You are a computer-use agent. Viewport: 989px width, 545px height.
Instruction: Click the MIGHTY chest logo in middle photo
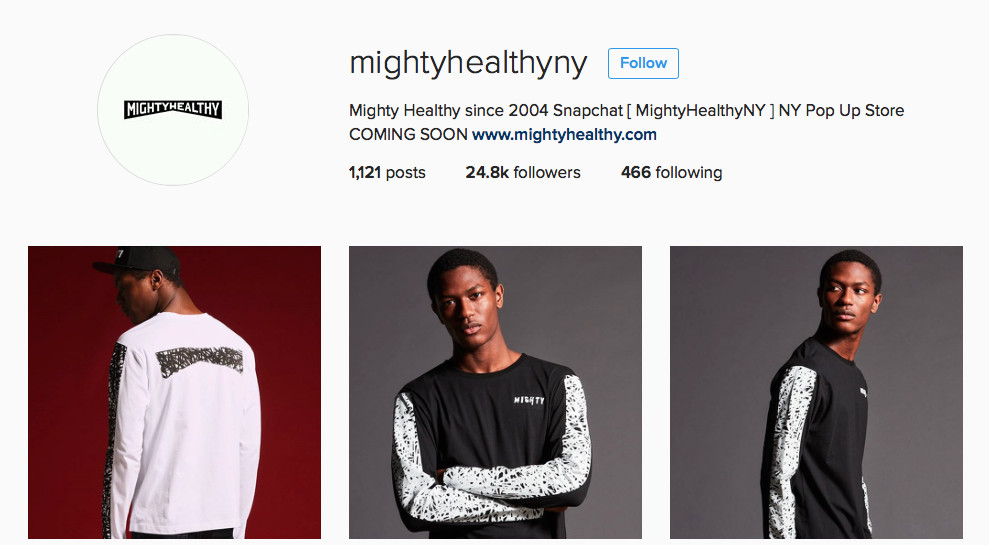[x=529, y=400]
